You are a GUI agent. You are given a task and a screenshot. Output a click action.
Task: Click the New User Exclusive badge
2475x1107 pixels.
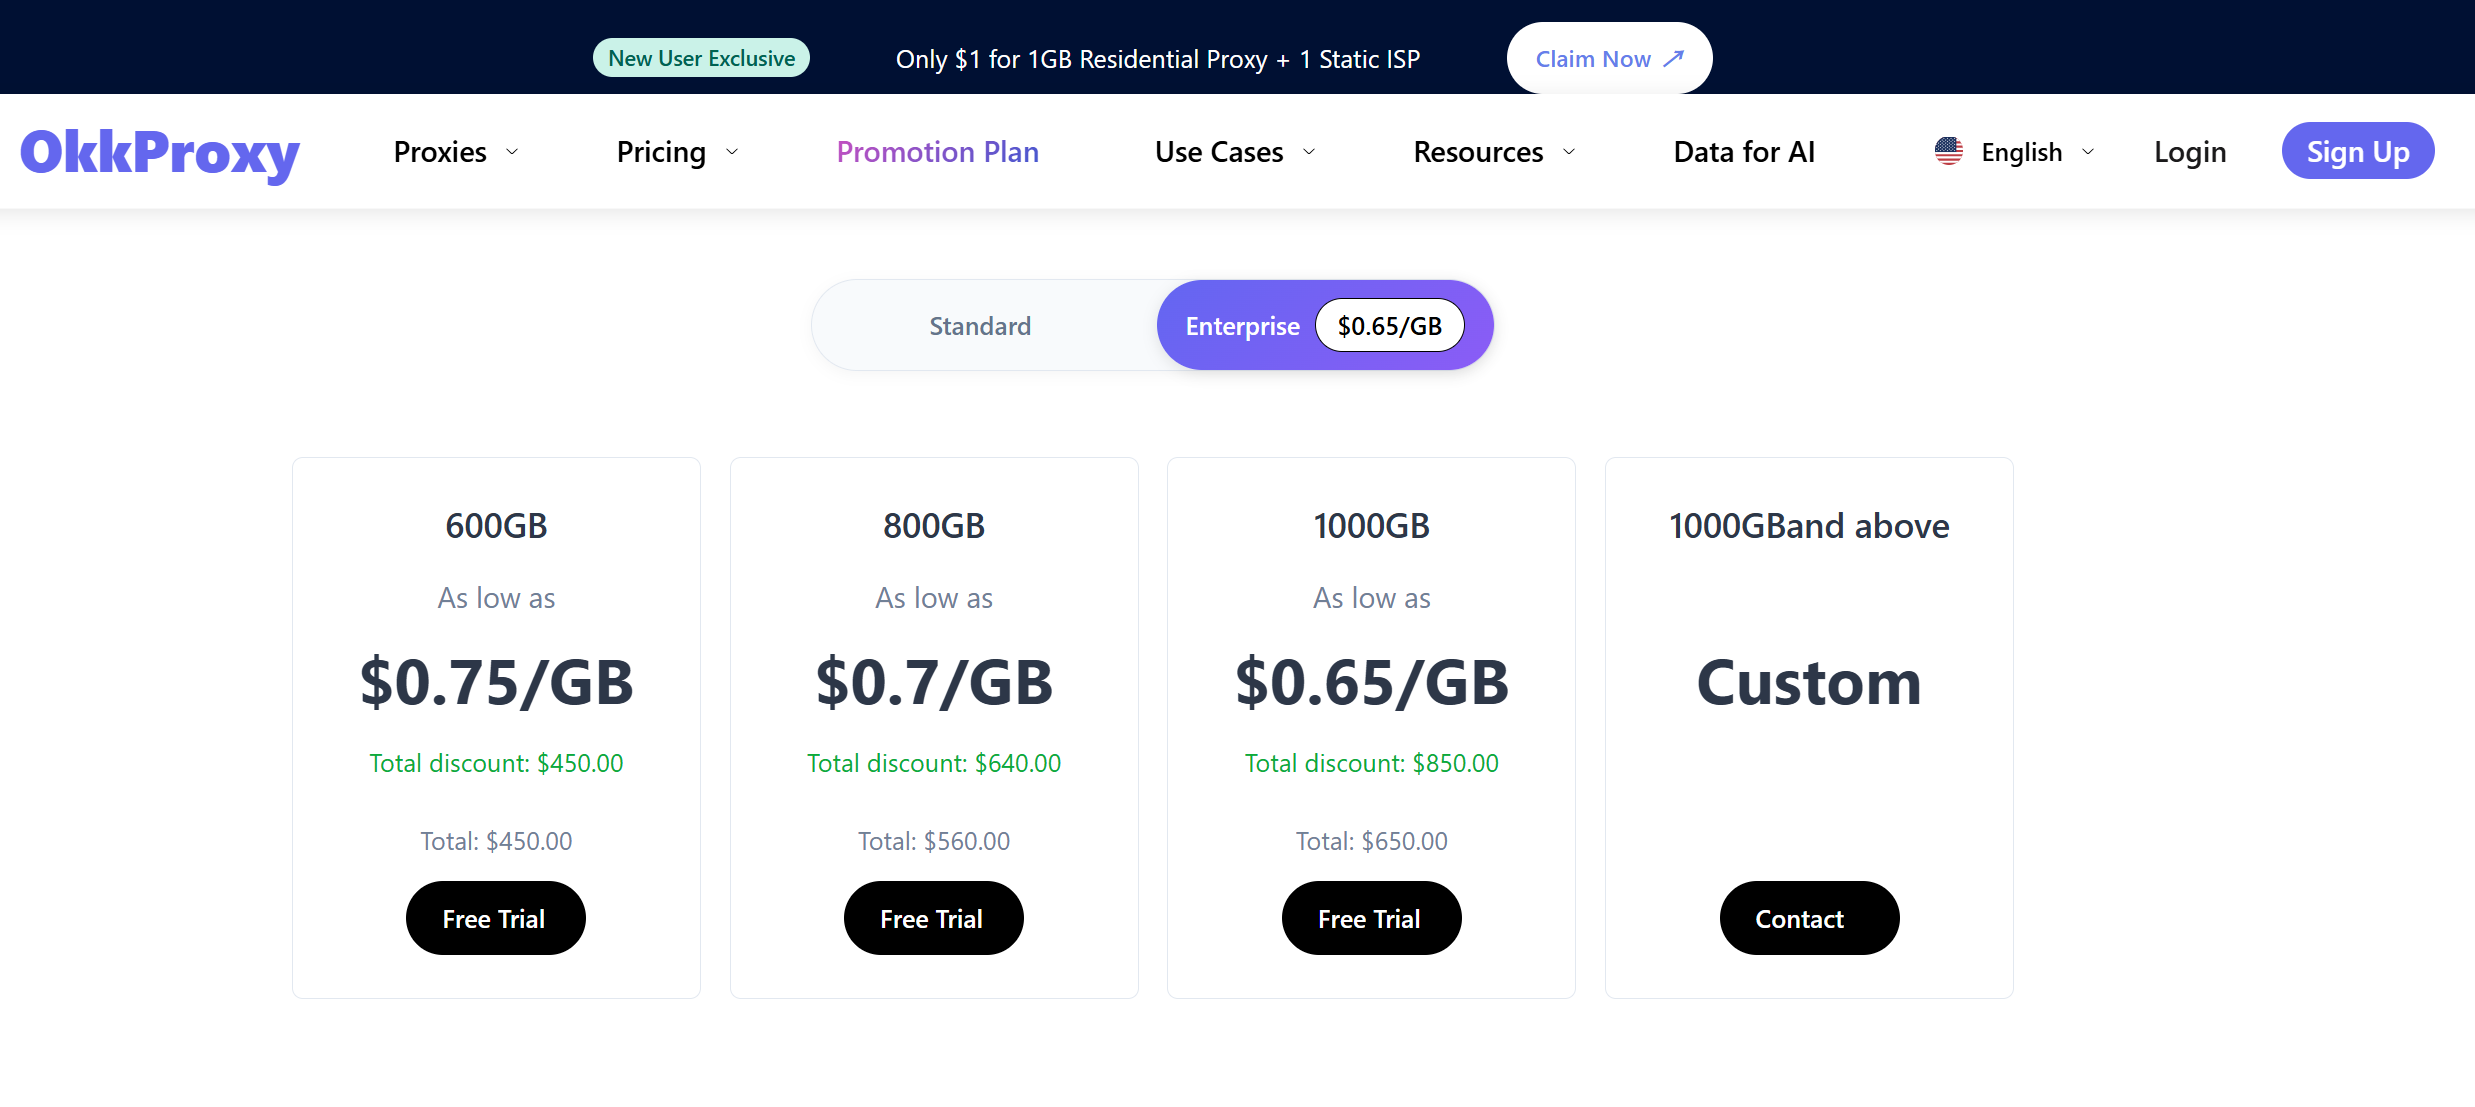click(701, 58)
